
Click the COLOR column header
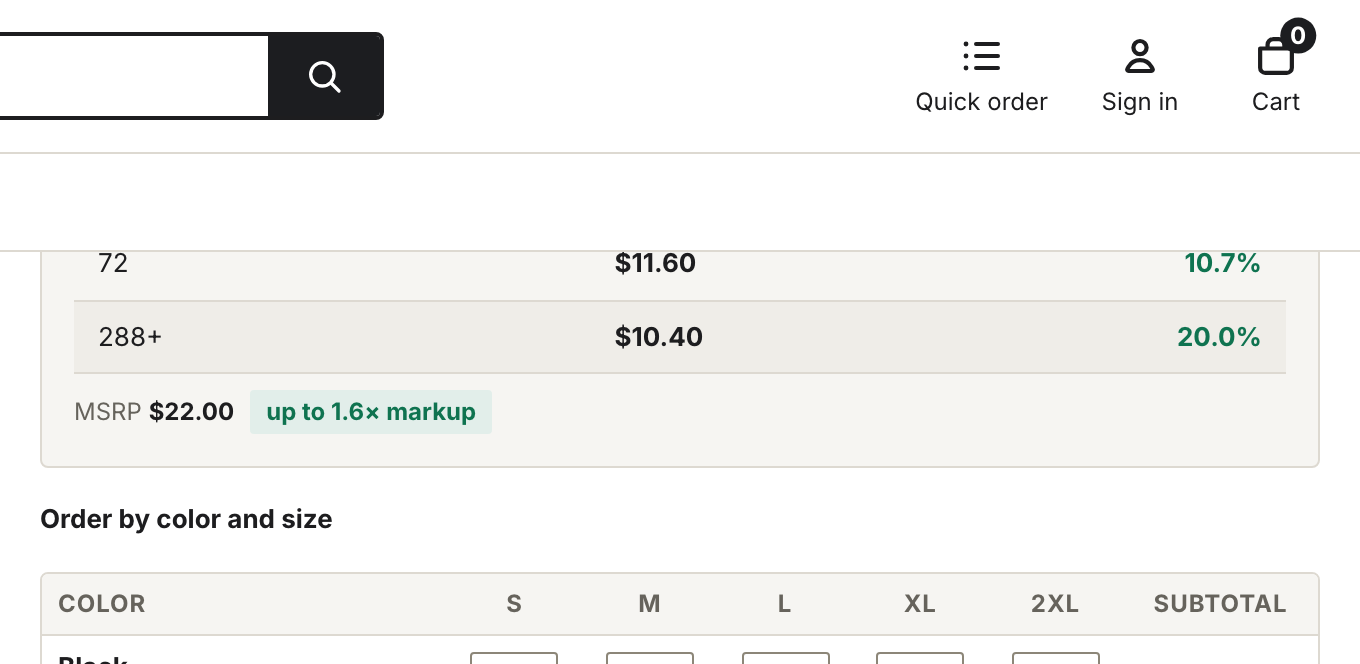pyautogui.click(x=102, y=604)
